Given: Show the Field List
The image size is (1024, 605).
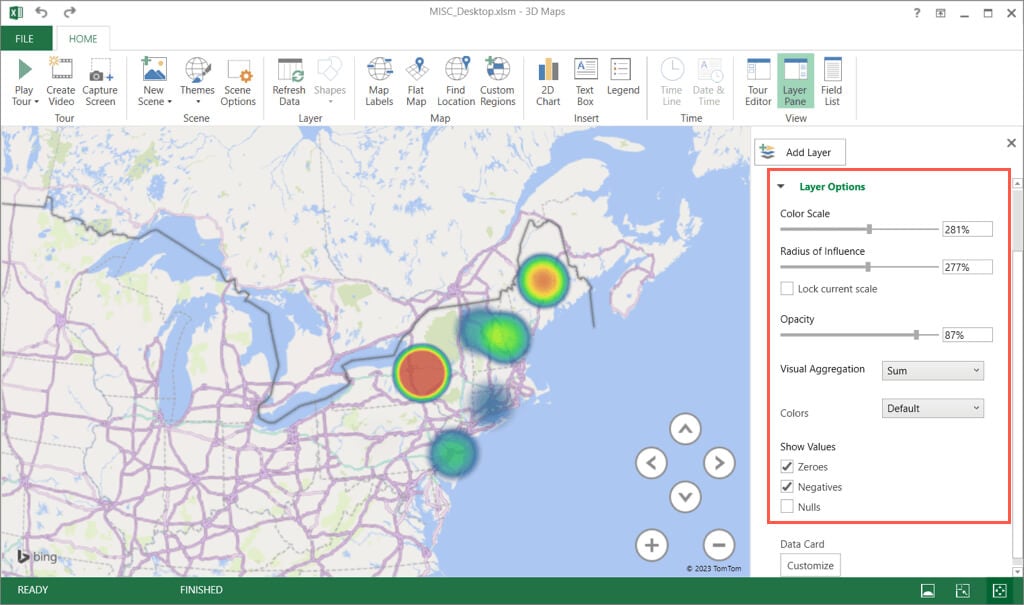Looking at the screenshot, I should (831, 82).
